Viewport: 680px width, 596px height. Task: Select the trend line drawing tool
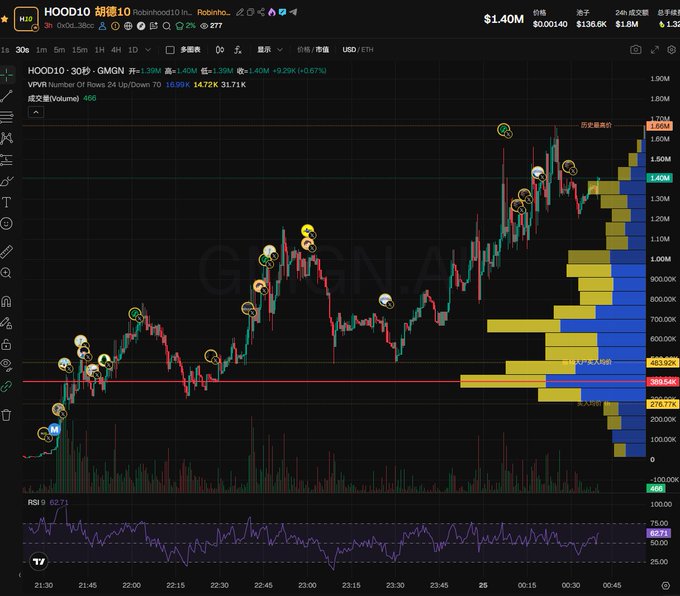click(7, 96)
